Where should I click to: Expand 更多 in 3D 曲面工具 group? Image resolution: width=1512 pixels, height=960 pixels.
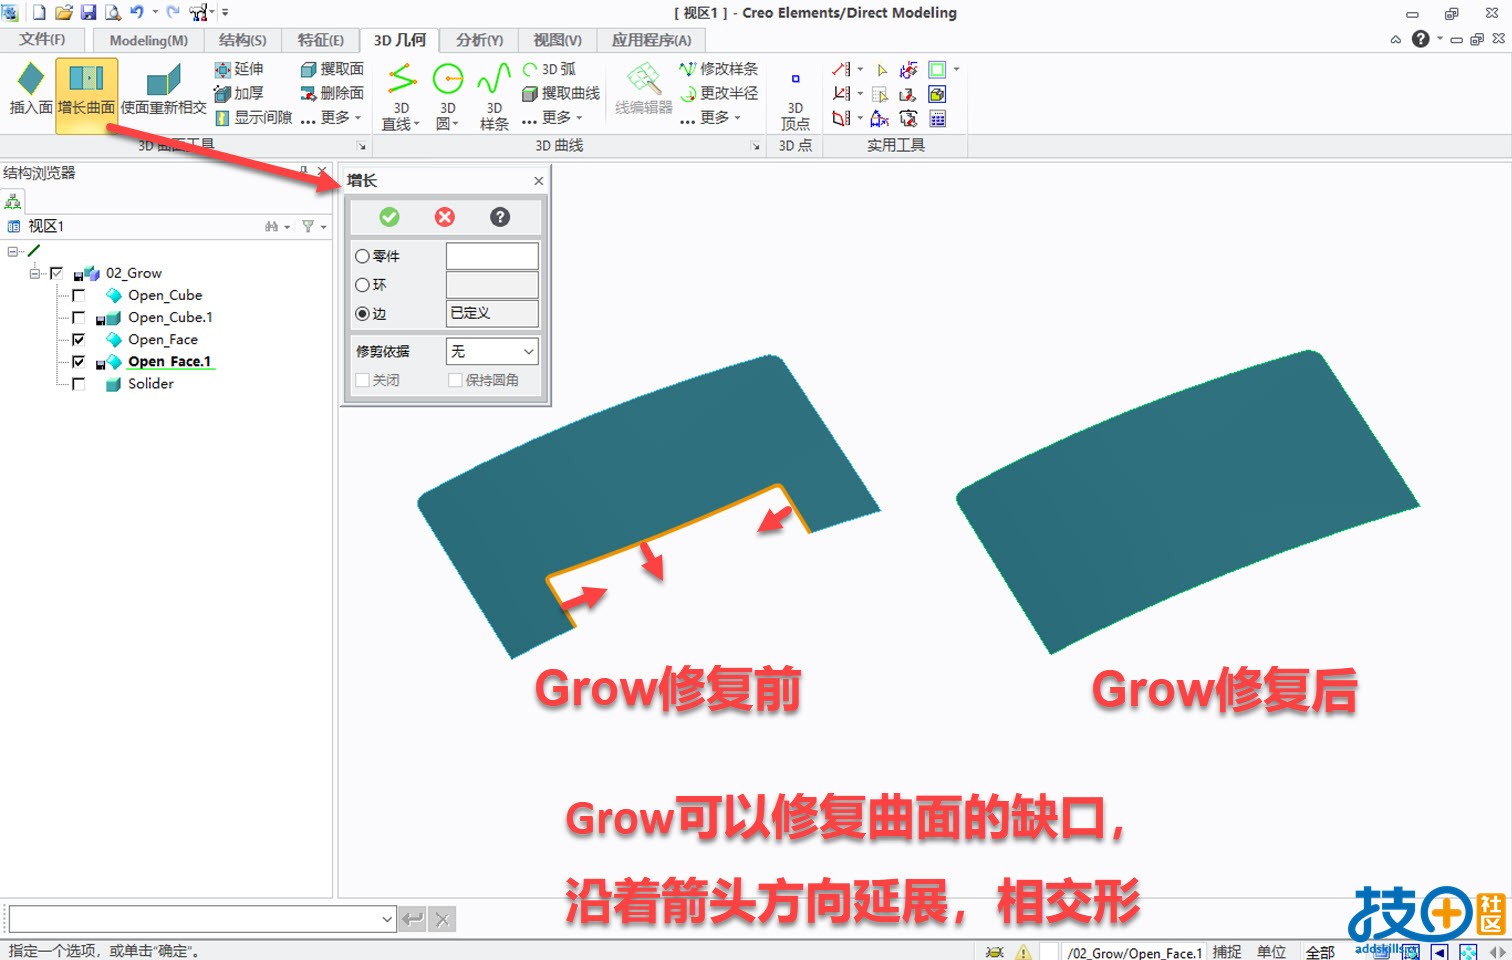pyautogui.click(x=332, y=117)
